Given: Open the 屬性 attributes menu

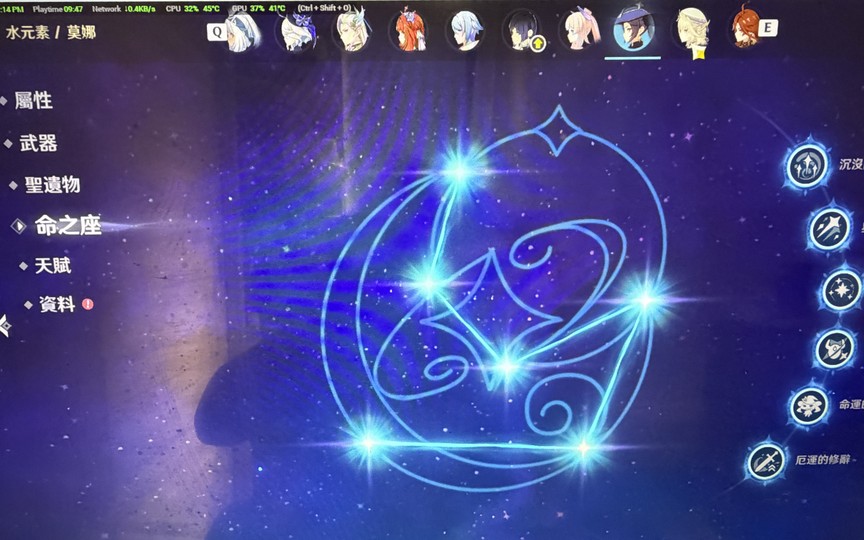Looking at the screenshot, I should point(33,101).
